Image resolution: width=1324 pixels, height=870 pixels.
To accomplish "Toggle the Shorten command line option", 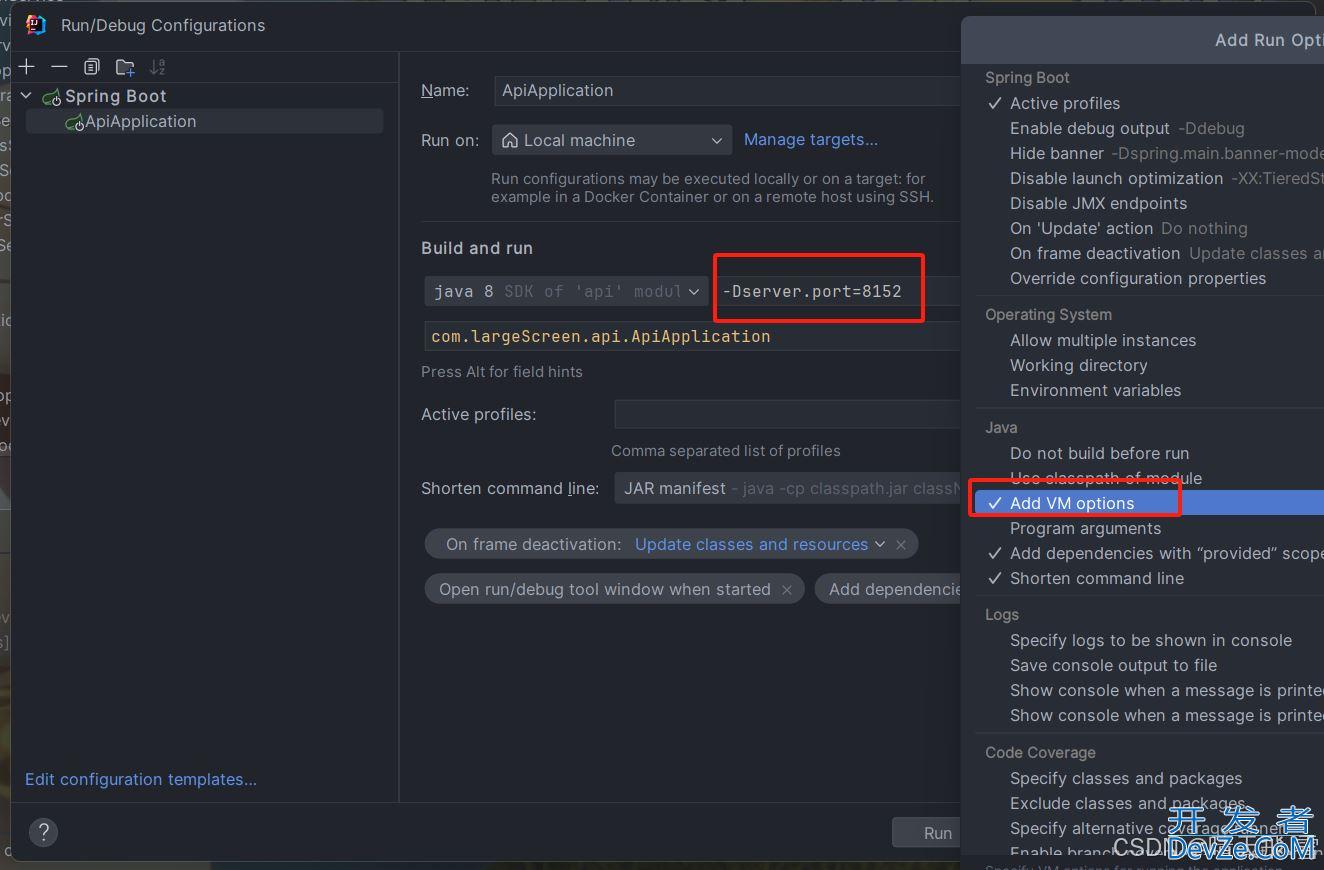I will click(x=1096, y=578).
